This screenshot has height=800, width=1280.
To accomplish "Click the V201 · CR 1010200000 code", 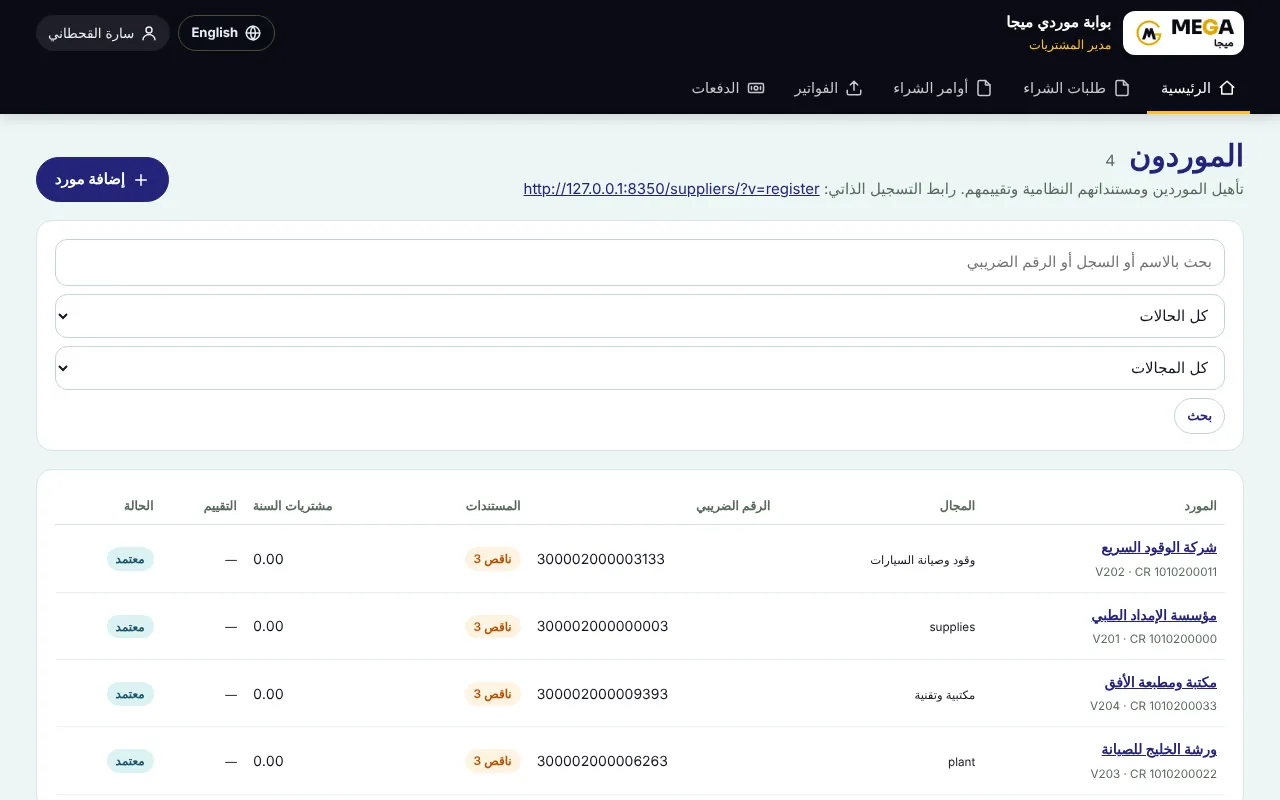I will pos(1154,639).
